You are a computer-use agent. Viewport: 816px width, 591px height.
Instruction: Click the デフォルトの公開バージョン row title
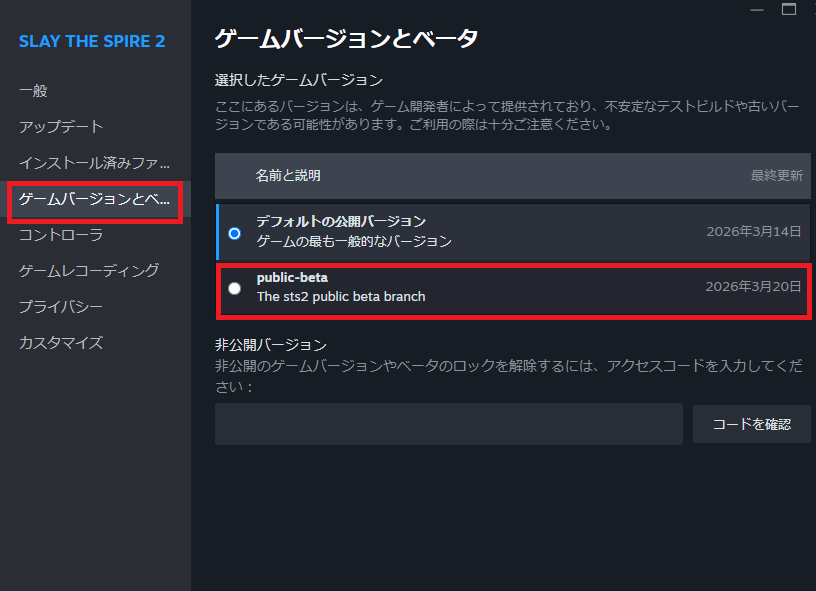[x=341, y=221]
